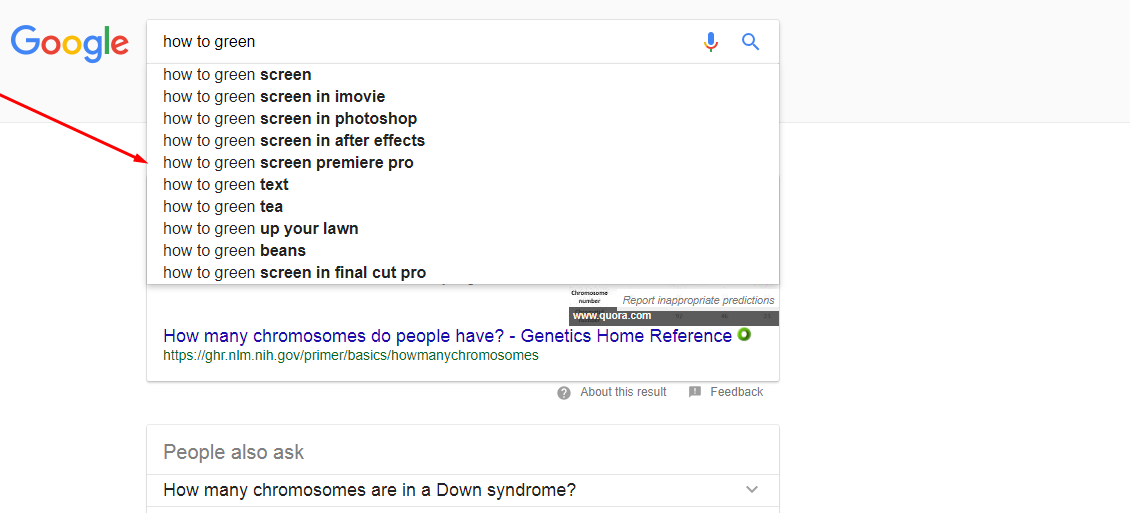Click the green circle icon beside Genetics Home Reference
Image resolution: width=1130 pixels, height=513 pixels.
coord(744,334)
